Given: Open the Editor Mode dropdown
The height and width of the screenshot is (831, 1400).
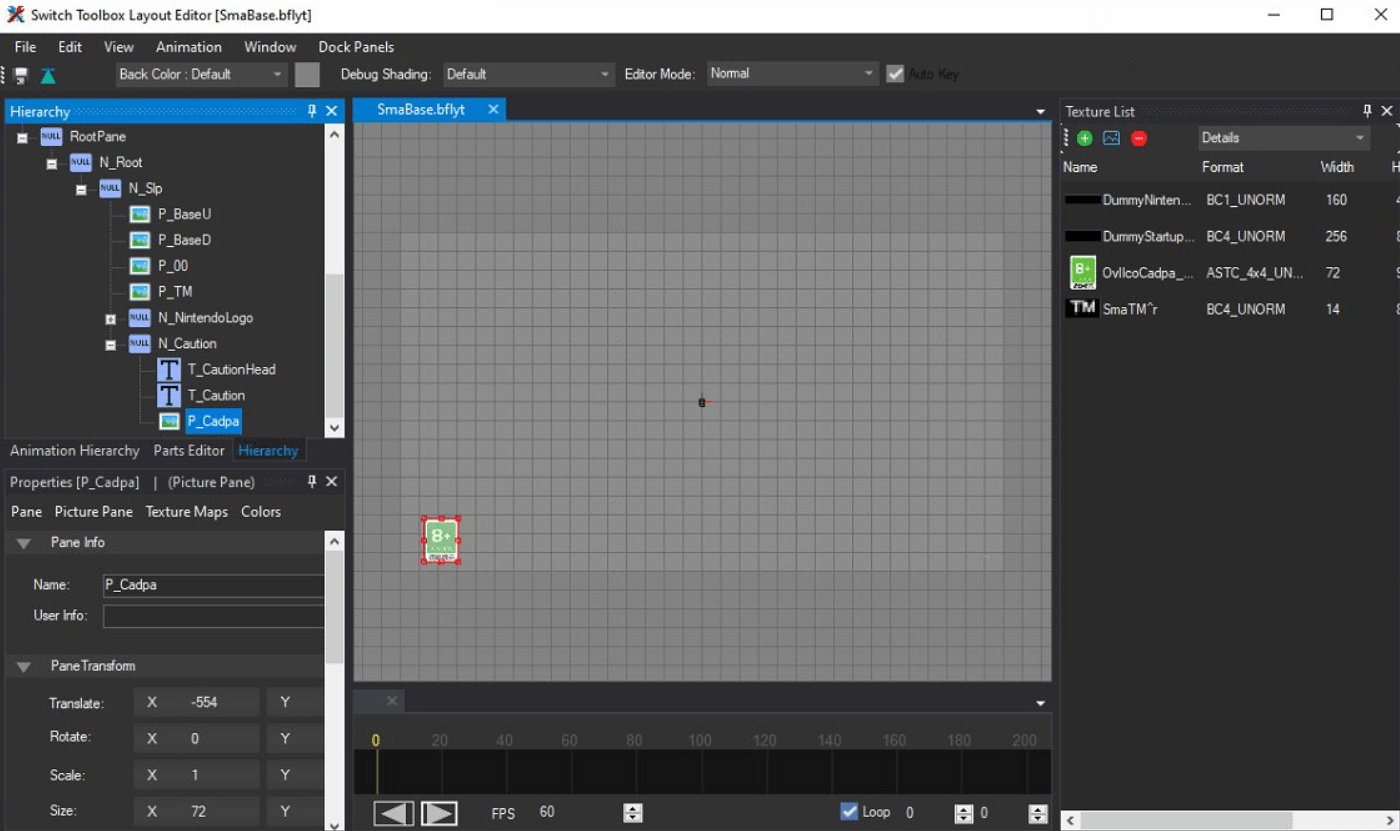Looking at the screenshot, I should point(791,74).
